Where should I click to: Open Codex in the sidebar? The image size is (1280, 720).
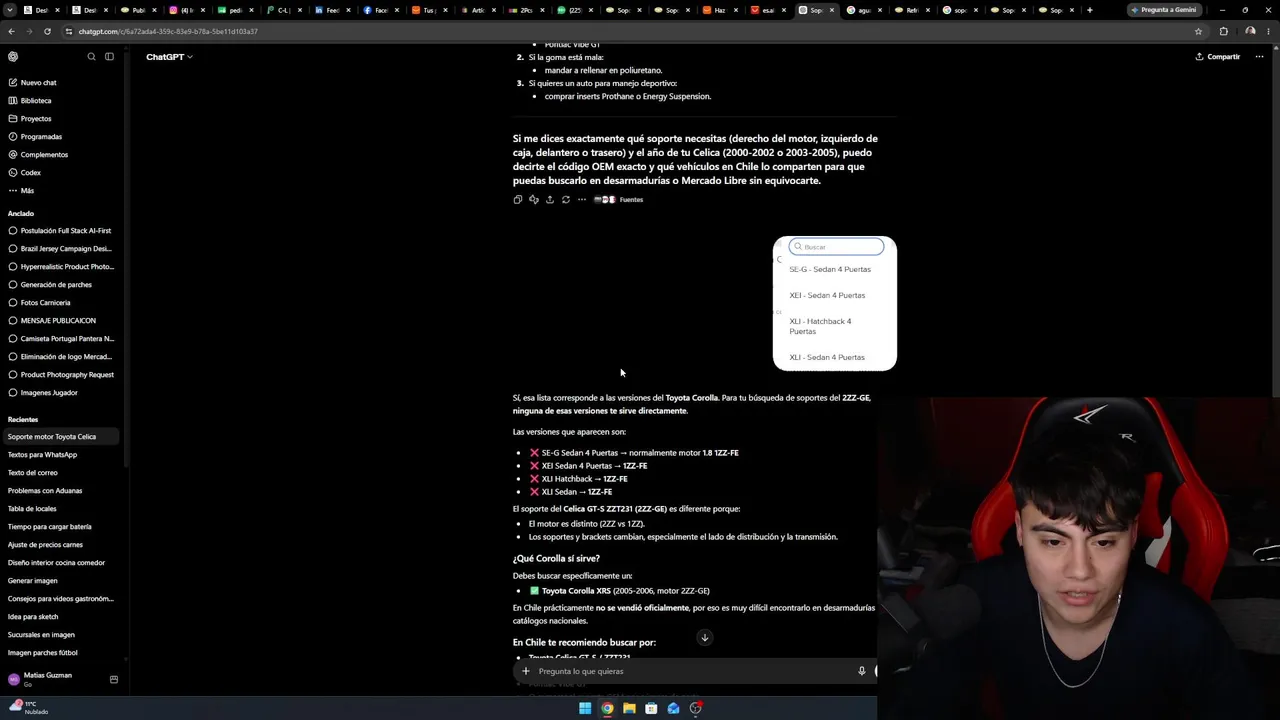point(31,173)
